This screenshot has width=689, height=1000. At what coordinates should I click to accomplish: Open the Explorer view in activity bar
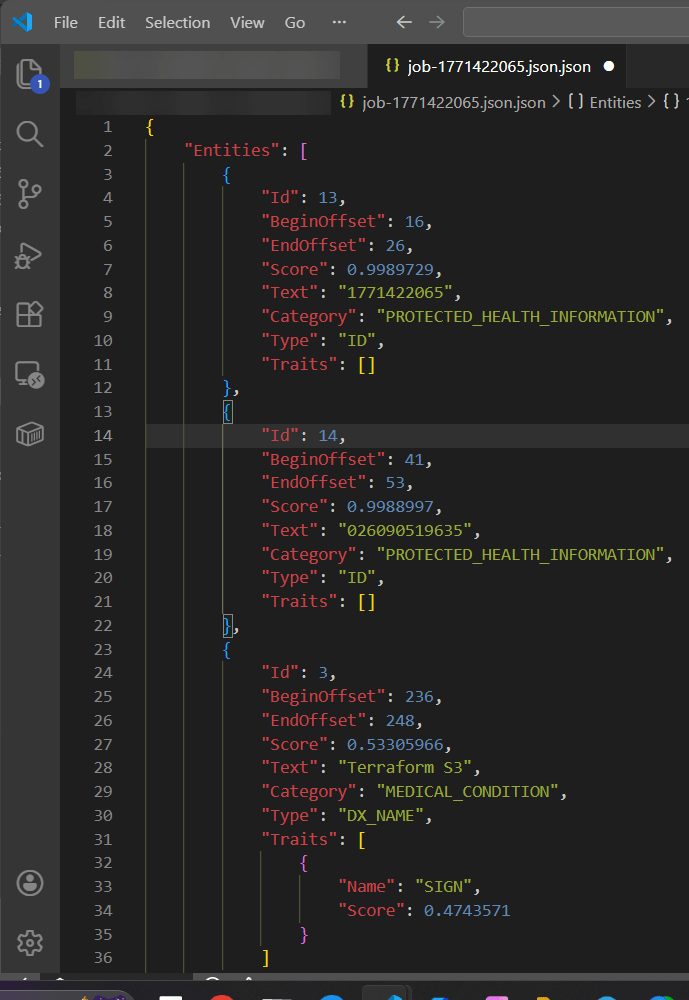(x=30, y=75)
